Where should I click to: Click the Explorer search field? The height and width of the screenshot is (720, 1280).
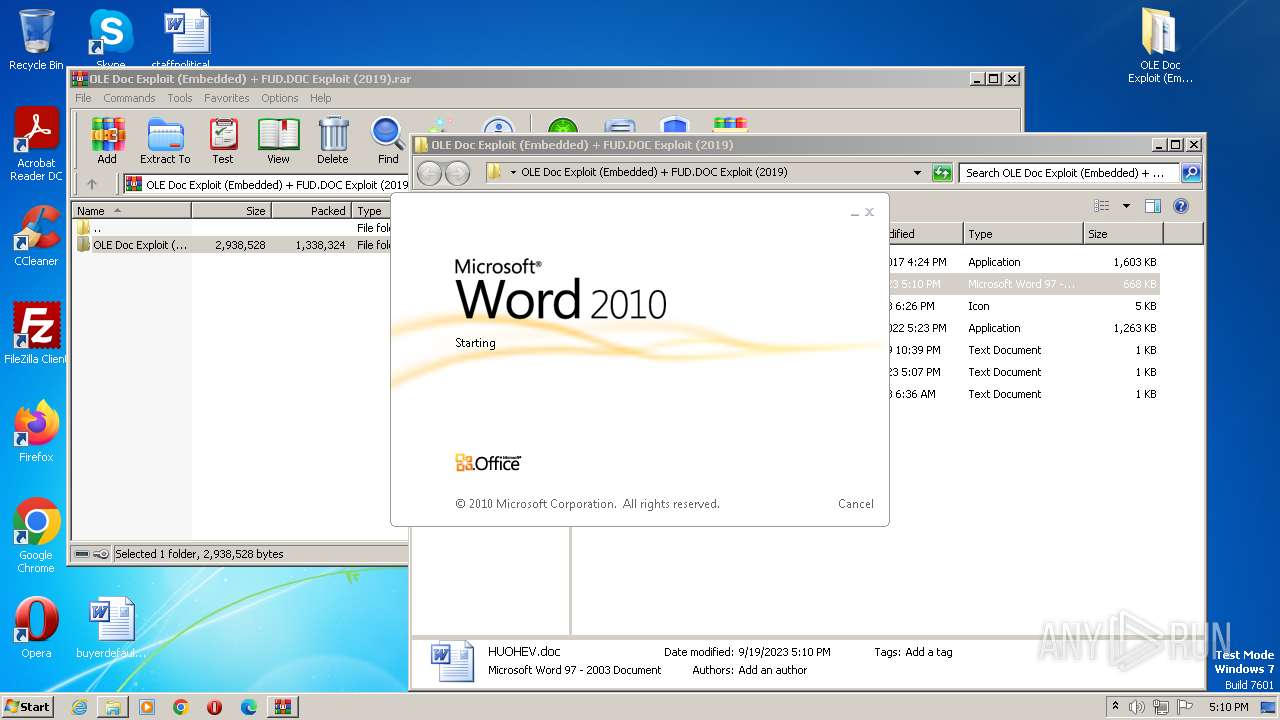point(1069,173)
